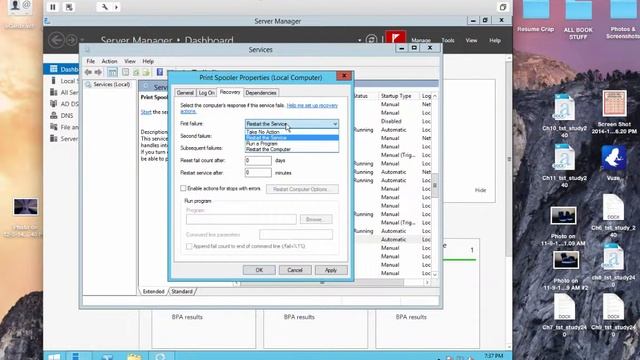The height and width of the screenshot is (360, 640).
Task: Click the Server Manager back arrow
Action: click(x=56, y=40)
